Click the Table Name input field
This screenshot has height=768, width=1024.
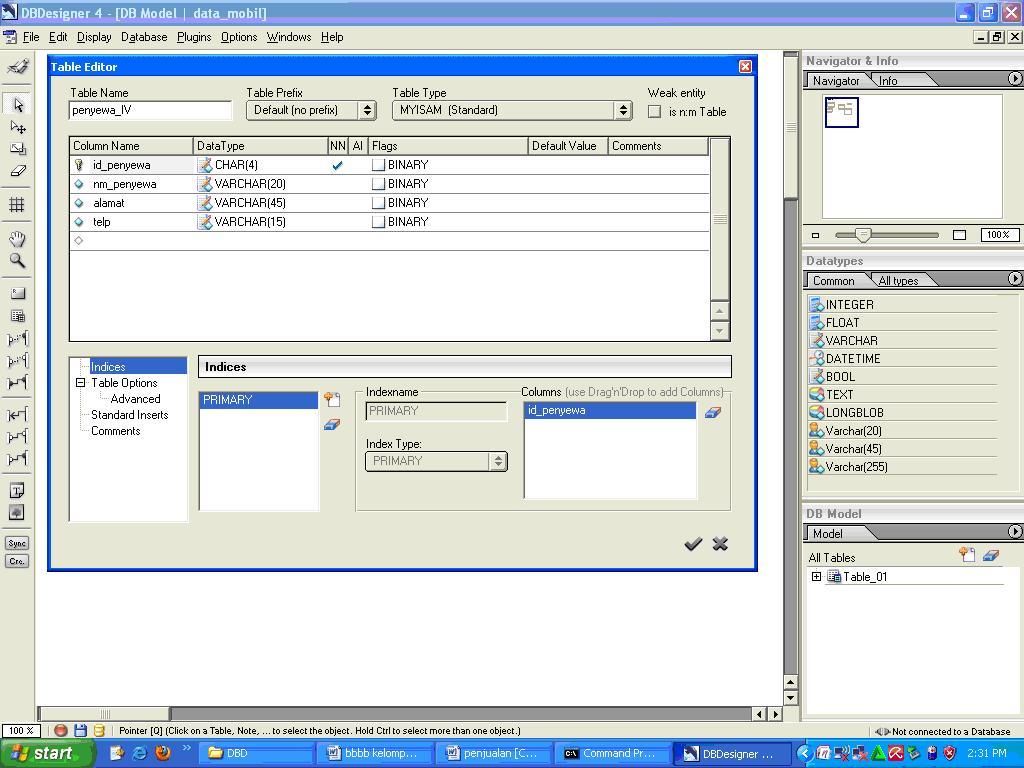pyautogui.click(x=150, y=110)
